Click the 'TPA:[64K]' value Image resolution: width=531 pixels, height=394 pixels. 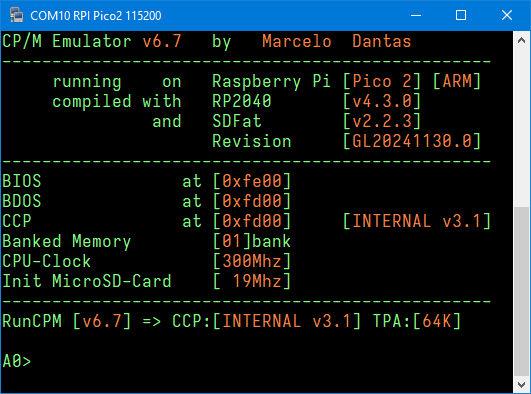pyautogui.click(x=417, y=321)
